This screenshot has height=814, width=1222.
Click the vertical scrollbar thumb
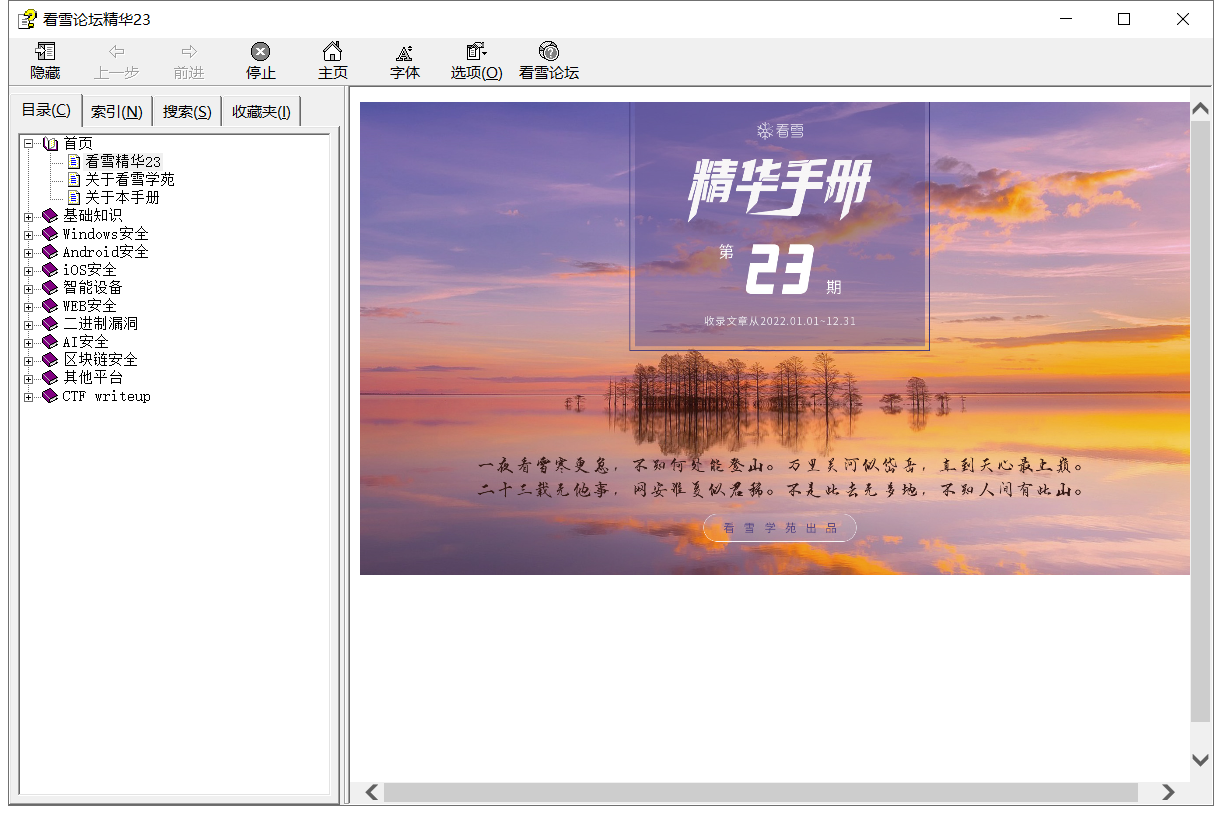[x=1201, y=421]
